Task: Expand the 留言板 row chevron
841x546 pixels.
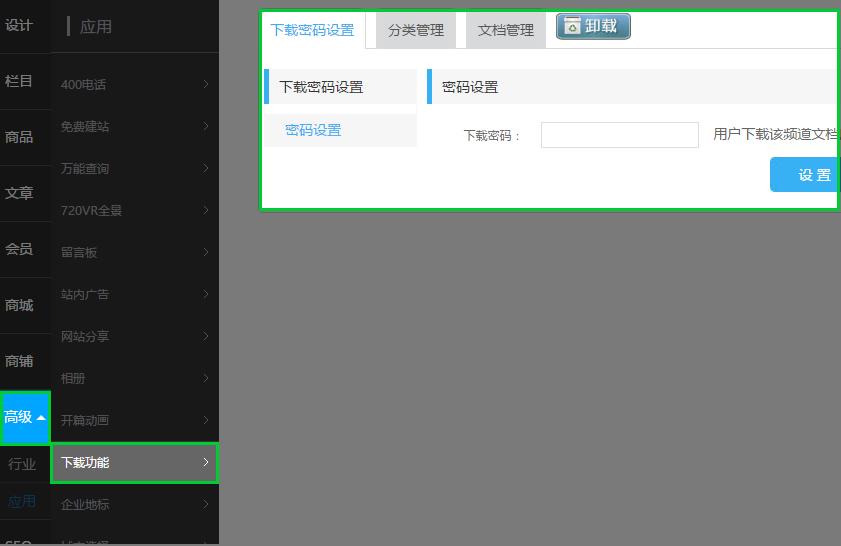Action: pyautogui.click(x=205, y=253)
